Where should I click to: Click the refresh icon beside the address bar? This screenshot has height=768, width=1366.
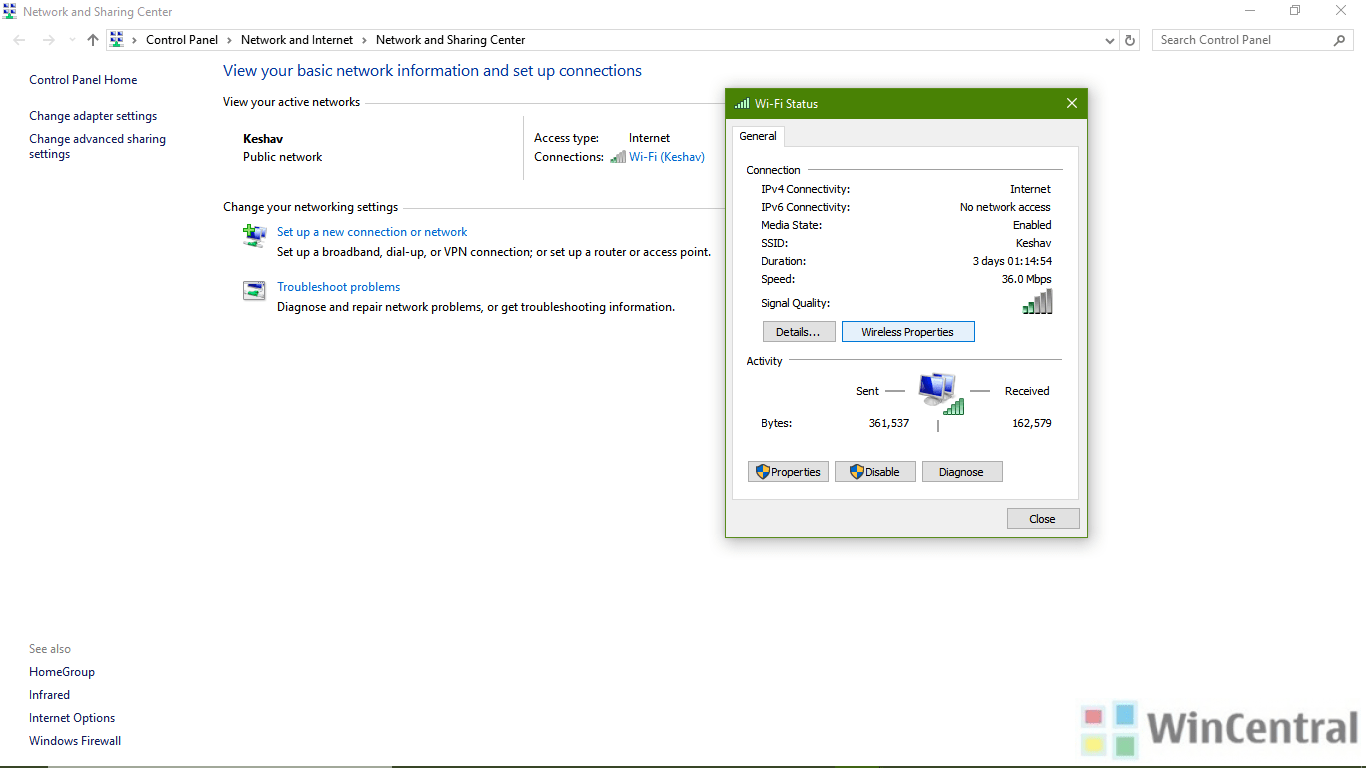(x=1130, y=40)
